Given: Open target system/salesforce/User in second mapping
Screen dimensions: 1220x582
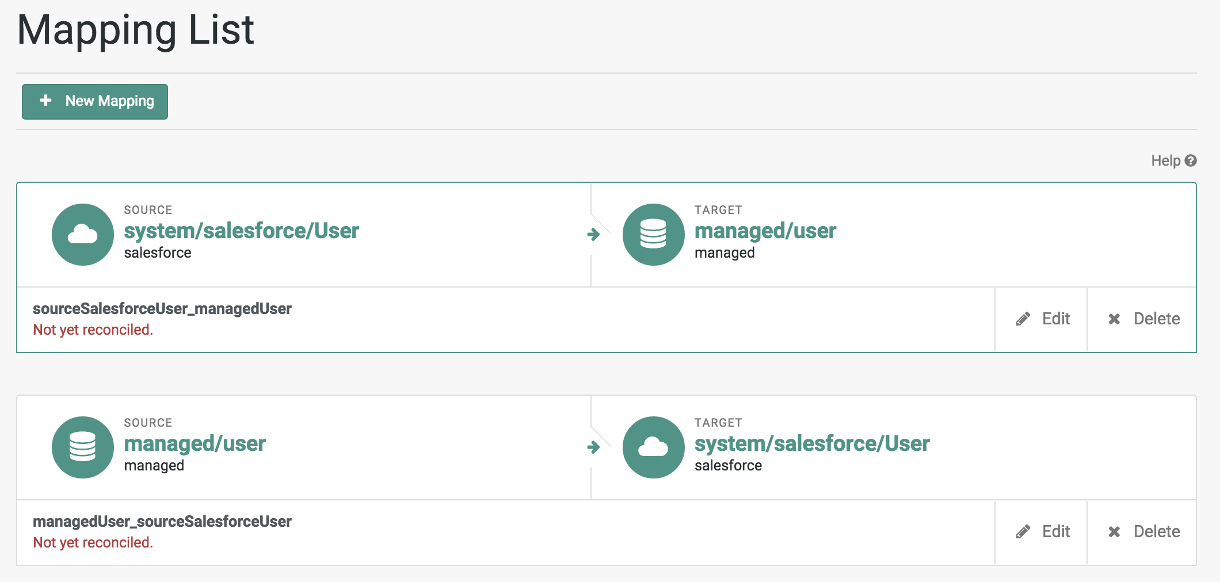Looking at the screenshot, I should [x=812, y=444].
